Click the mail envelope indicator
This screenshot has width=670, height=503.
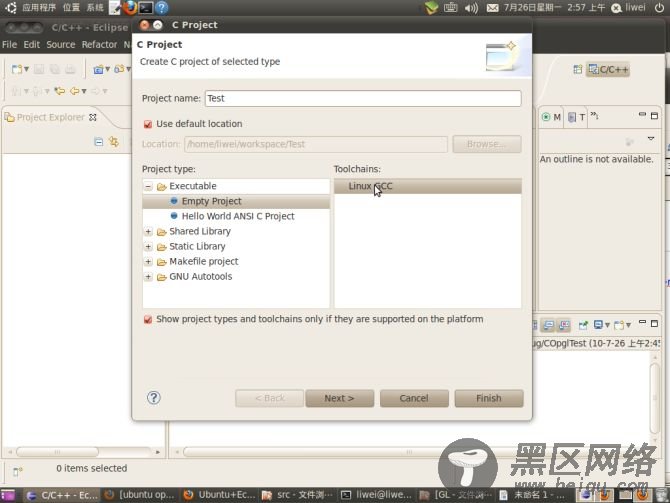492,8
